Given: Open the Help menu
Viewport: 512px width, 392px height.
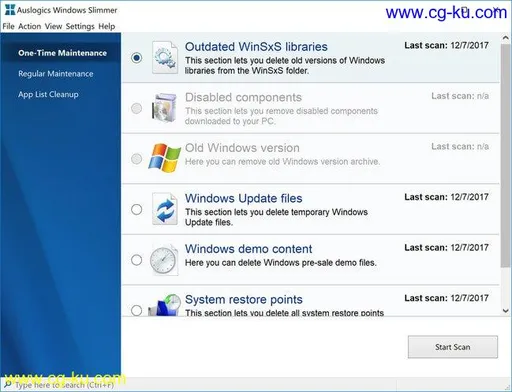Looking at the screenshot, I should [x=107, y=26].
